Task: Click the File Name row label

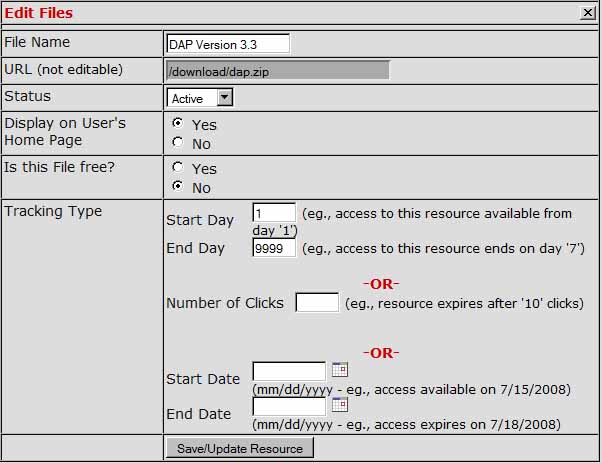Action: point(37,42)
